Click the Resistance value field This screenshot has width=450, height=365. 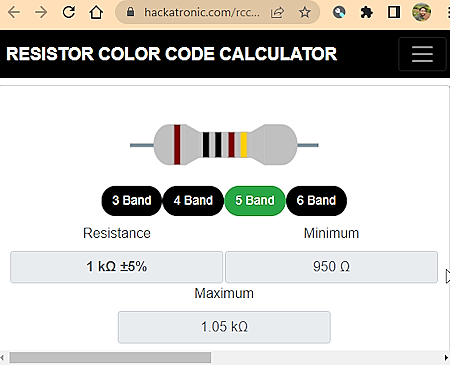tap(116, 267)
